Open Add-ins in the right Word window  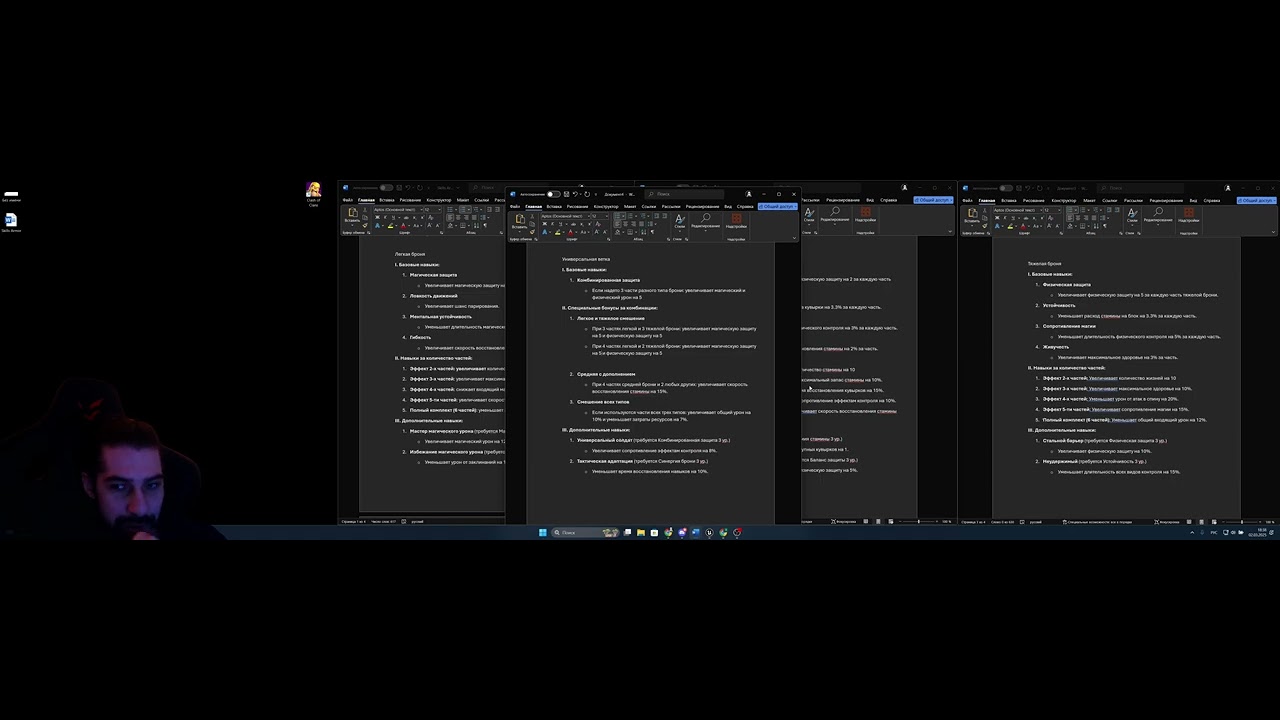coord(1189,215)
